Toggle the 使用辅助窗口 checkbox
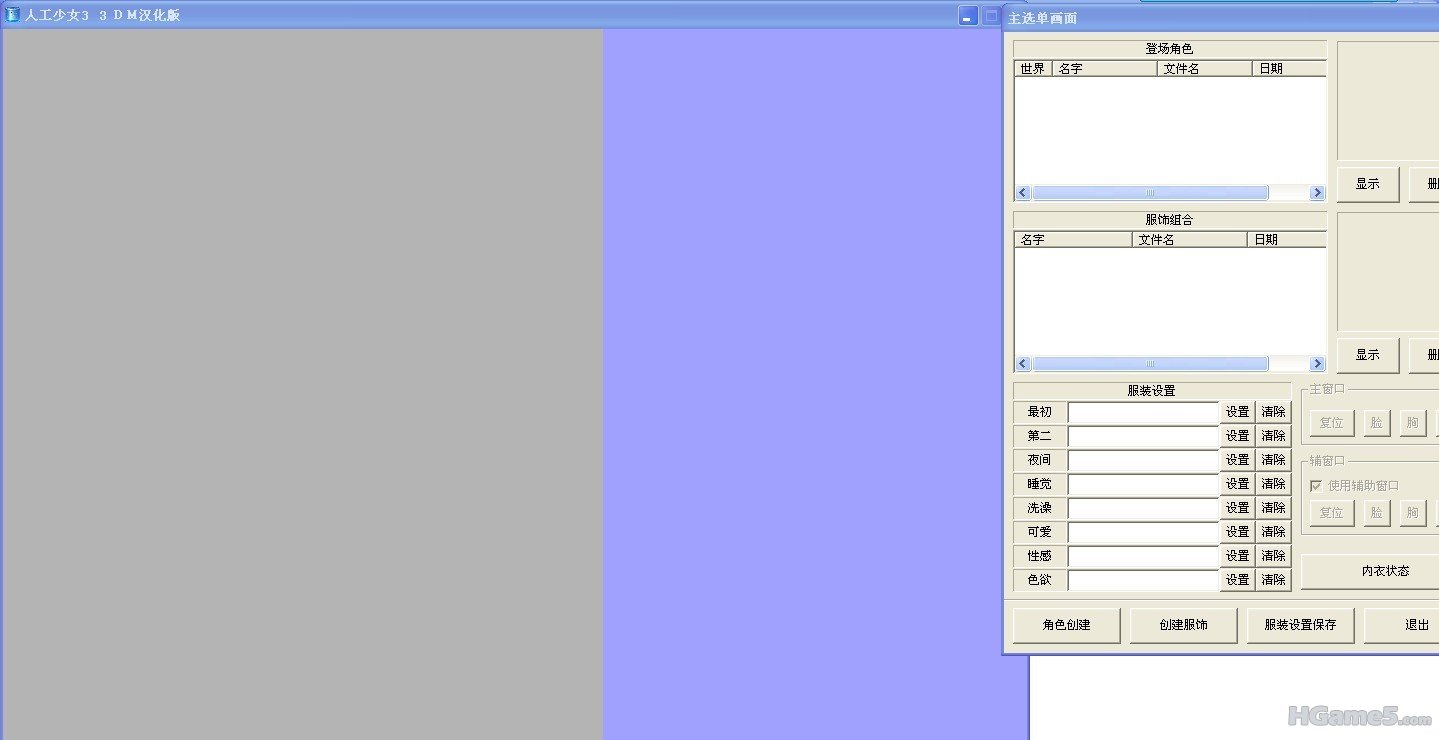This screenshot has width=1439, height=740. (x=1316, y=486)
